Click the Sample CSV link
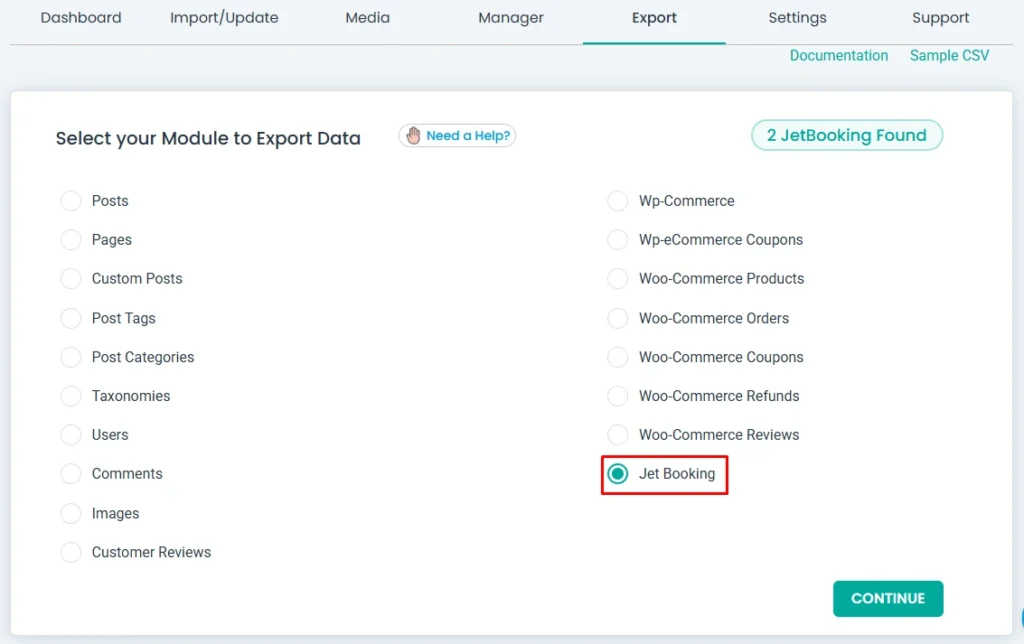Image resolution: width=1024 pixels, height=644 pixels. (x=949, y=56)
